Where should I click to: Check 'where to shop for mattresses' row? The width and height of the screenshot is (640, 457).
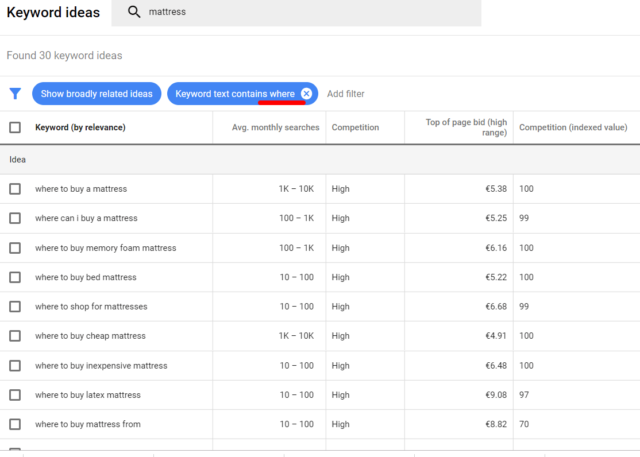pos(15,306)
